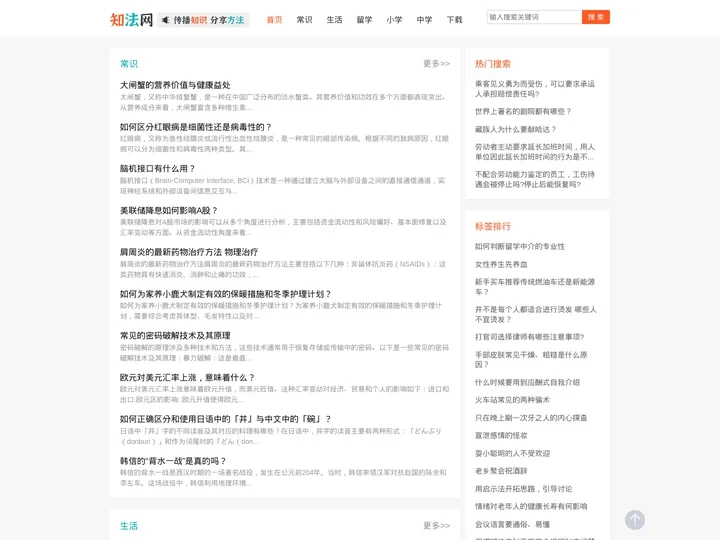
Task: Open the 首页 navigation tab
Action: pos(274,20)
